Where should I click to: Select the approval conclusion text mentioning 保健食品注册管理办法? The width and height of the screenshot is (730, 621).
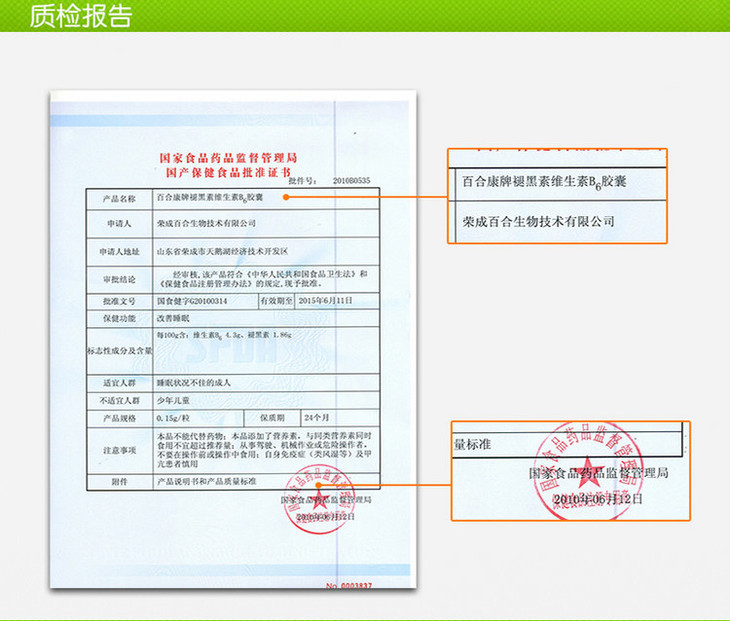coord(264,279)
